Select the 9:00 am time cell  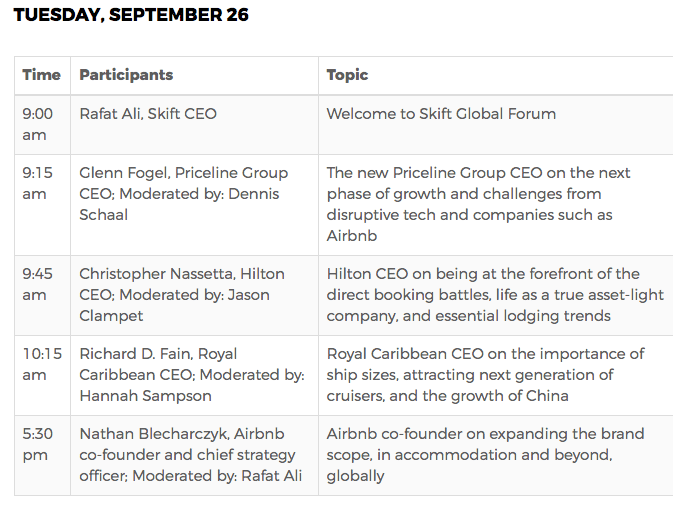click(36, 124)
